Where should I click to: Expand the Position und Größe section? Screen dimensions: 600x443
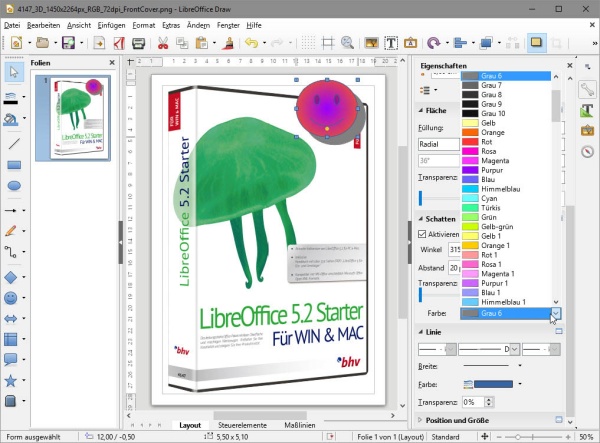click(x=420, y=420)
